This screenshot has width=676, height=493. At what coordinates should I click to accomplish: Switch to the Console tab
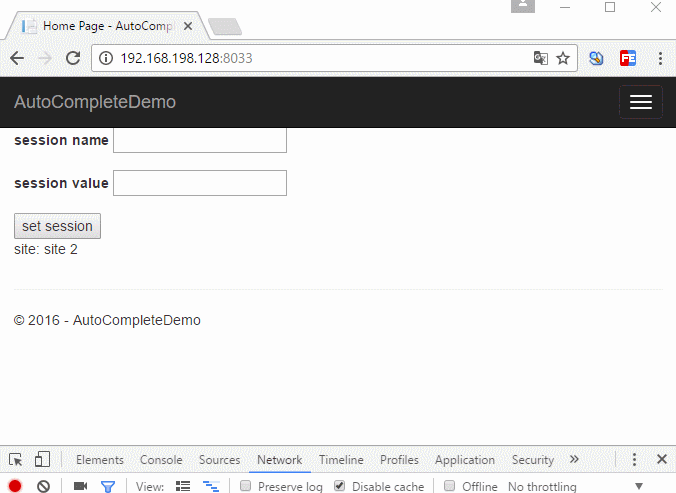click(x=161, y=460)
